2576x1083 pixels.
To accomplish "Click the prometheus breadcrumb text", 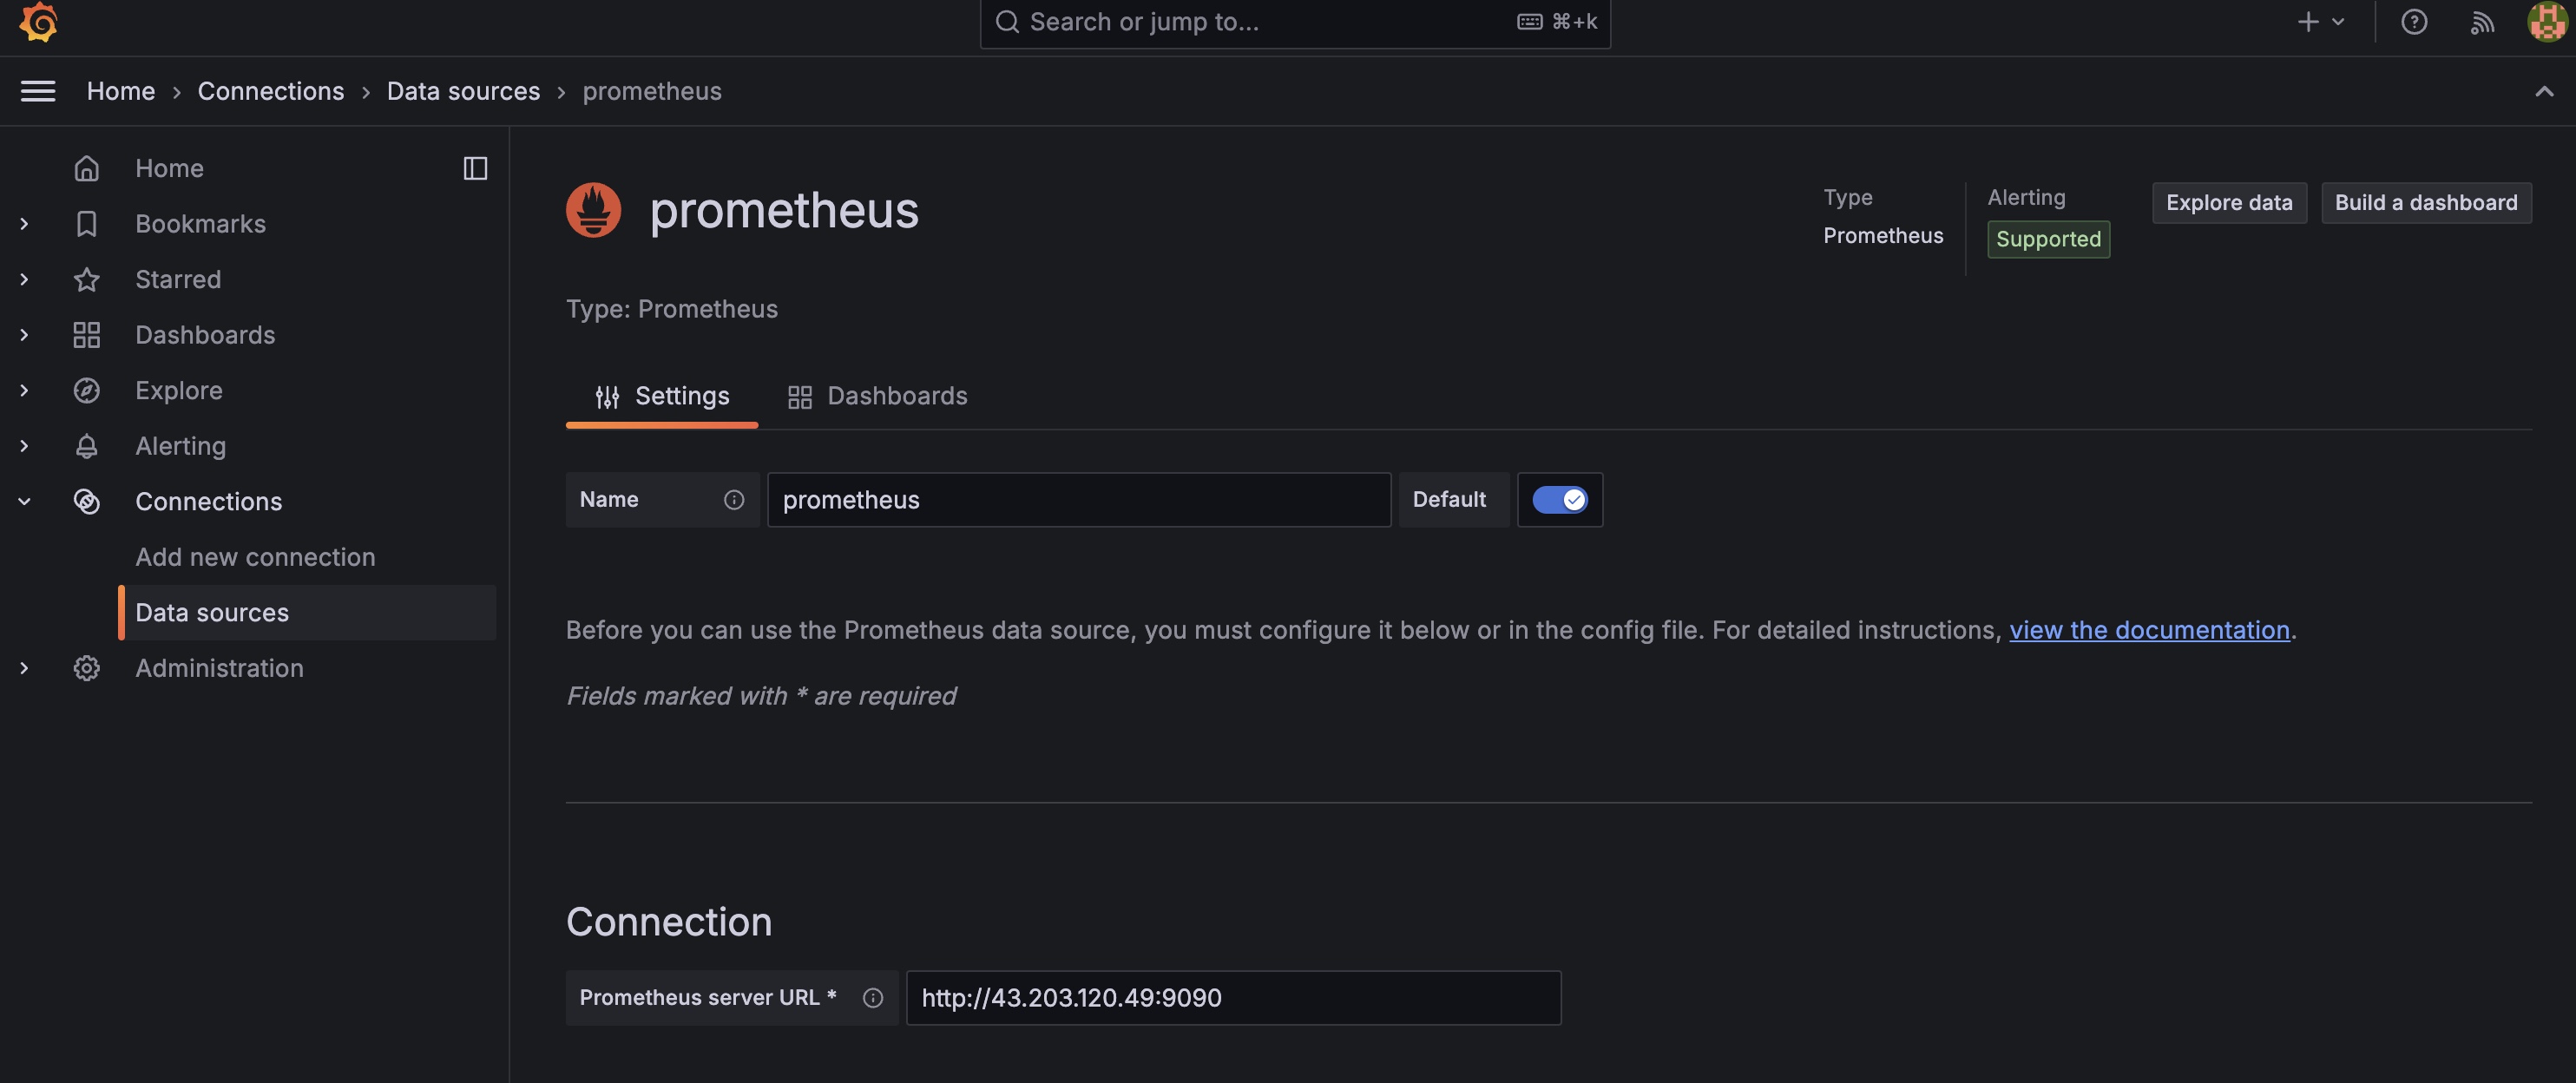I will coord(652,91).
